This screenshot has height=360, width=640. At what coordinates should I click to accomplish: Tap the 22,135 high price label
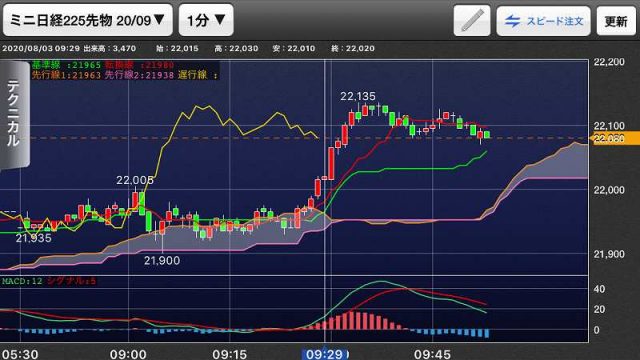click(x=358, y=96)
